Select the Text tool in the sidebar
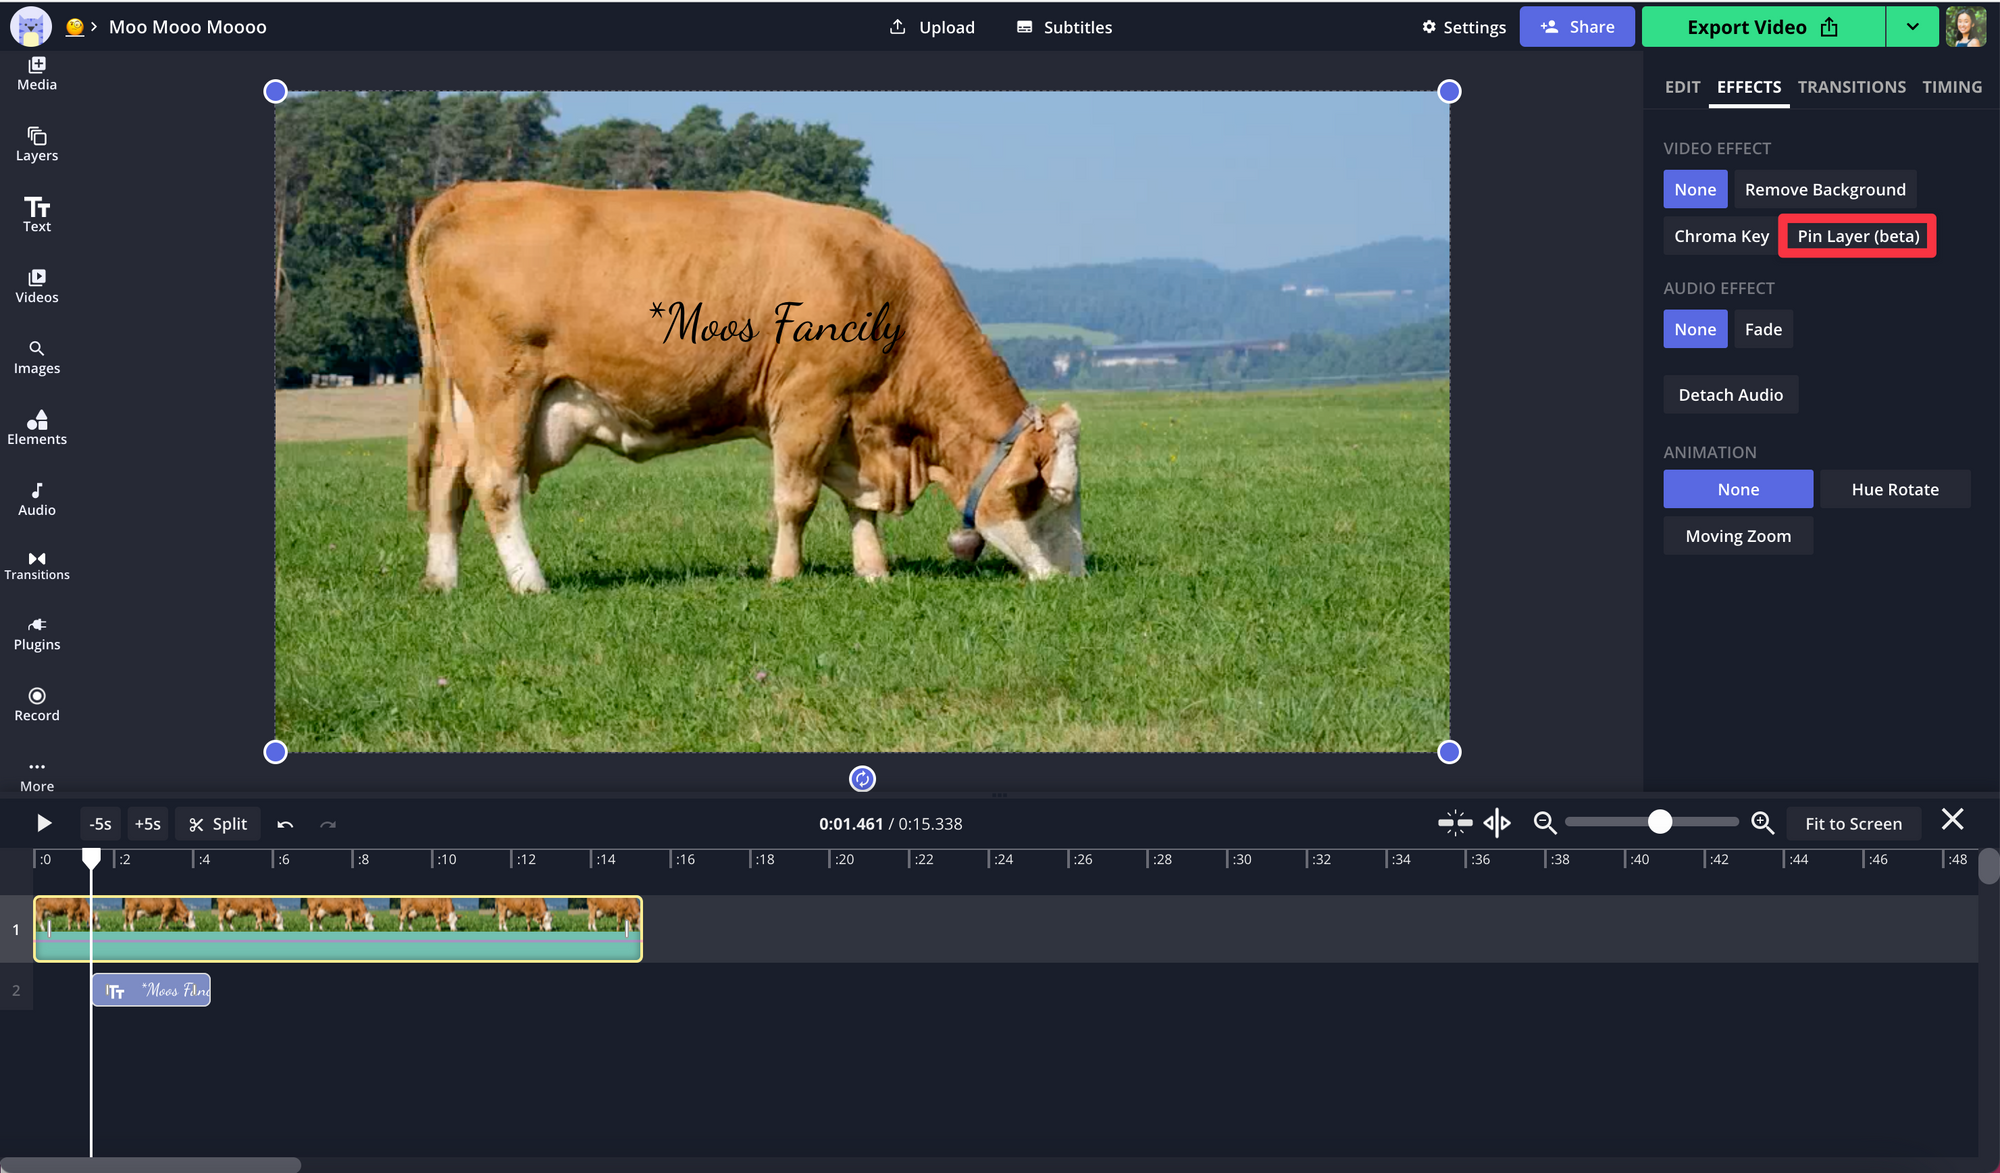 click(37, 214)
